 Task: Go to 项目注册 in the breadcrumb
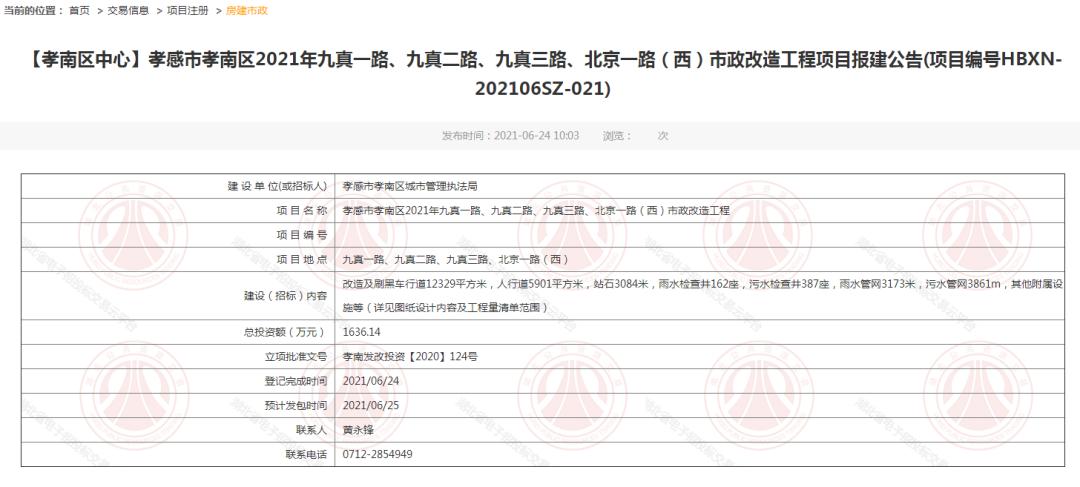coord(188,10)
